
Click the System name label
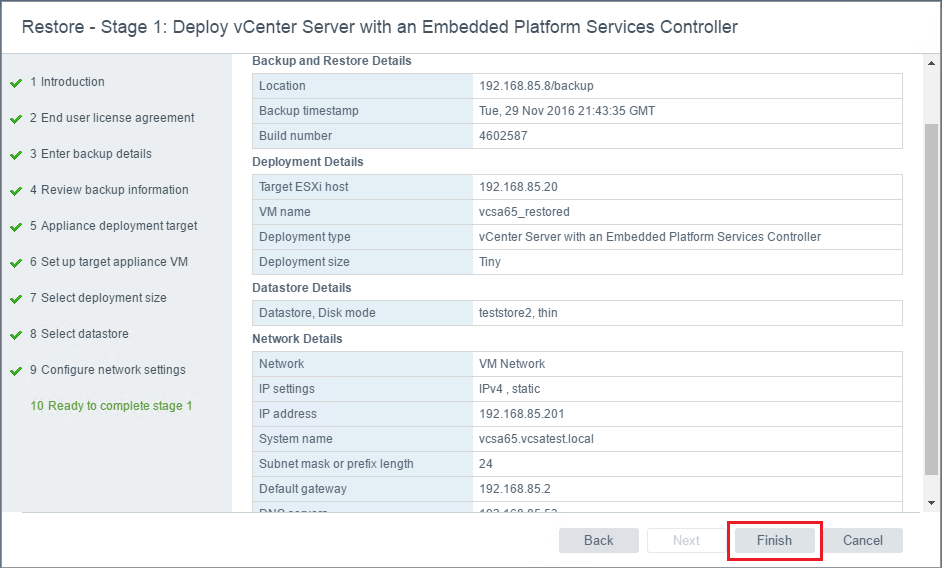[296, 439]
